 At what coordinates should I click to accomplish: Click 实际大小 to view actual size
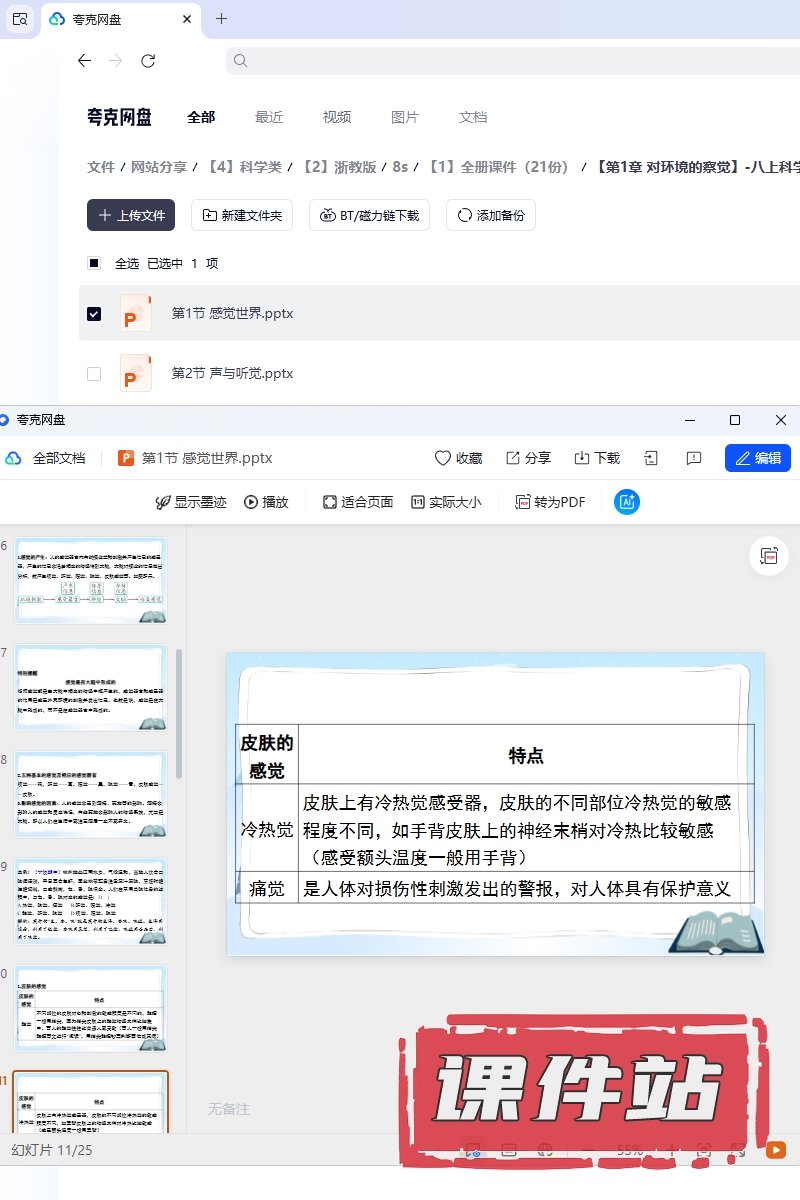(446, 502)
